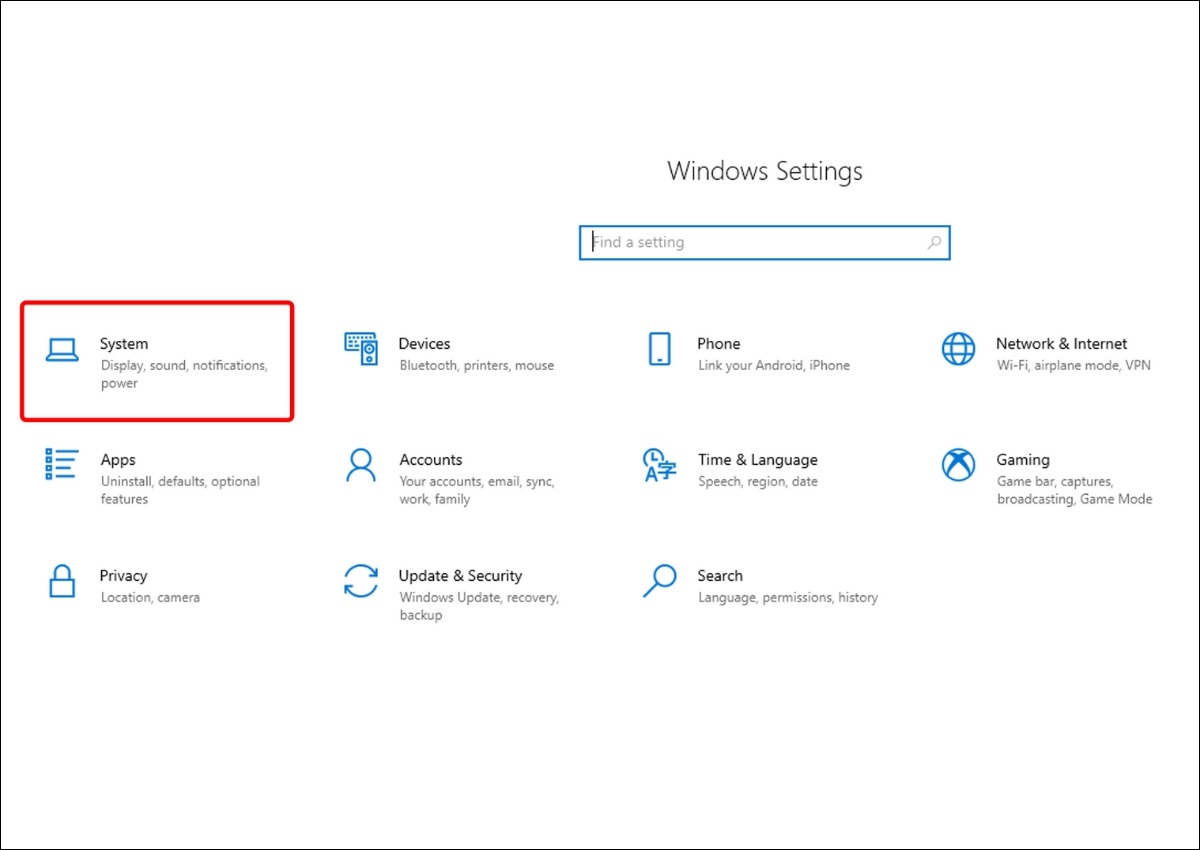Click 'Game bar, captures, broadcasting, Game Mode' text
The image size is (1200, 850).
pos(1075,490)
